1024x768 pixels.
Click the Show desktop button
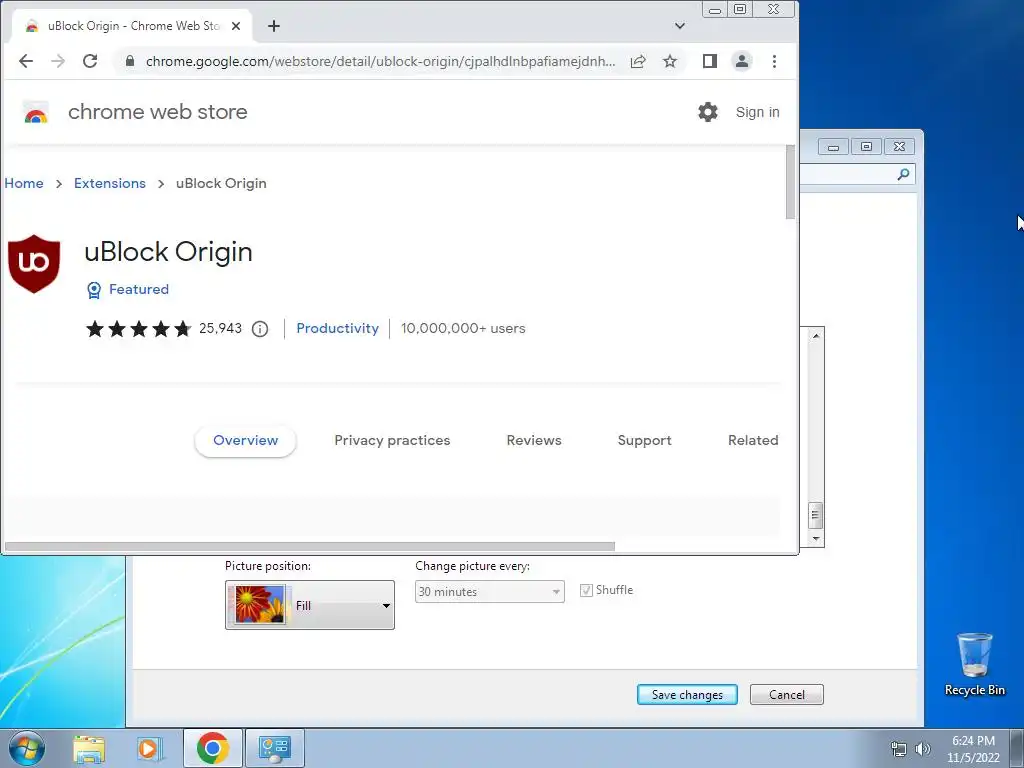coord(1017,748)
